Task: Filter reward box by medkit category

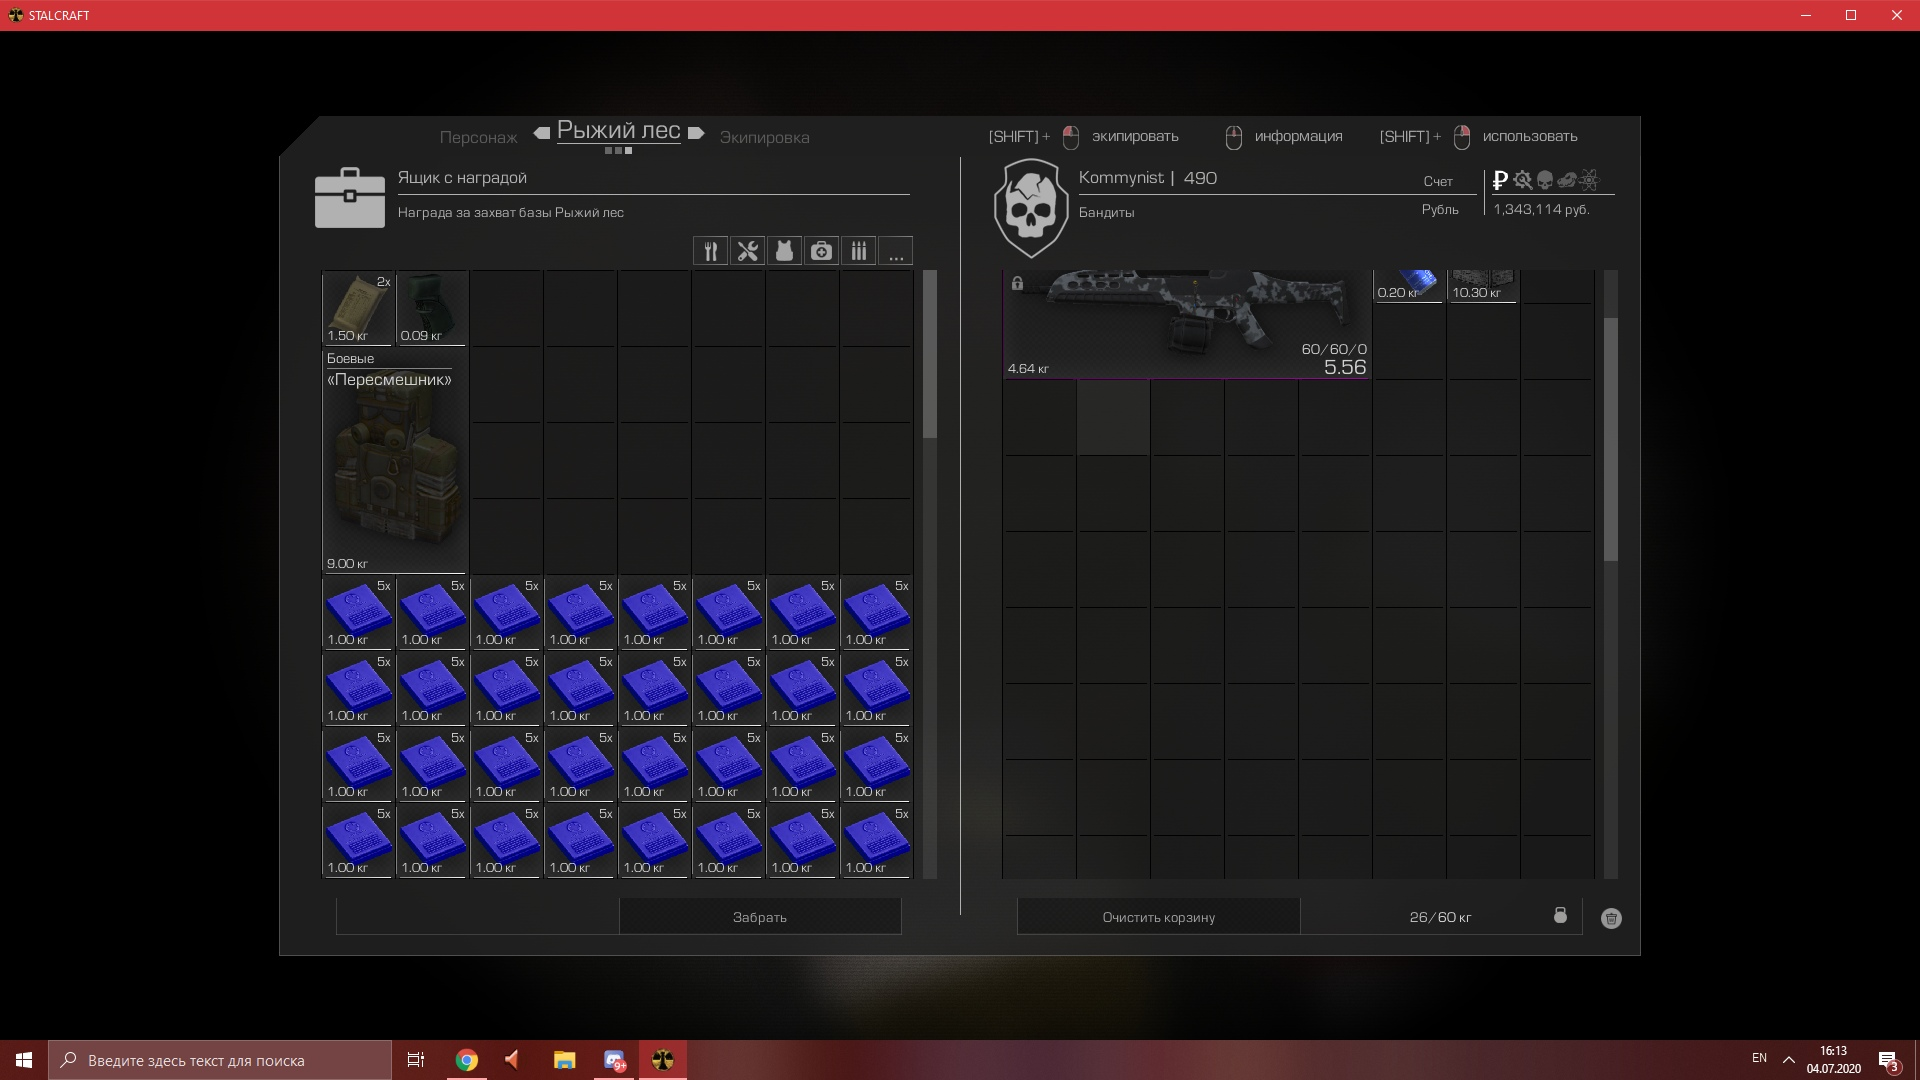Action: point(821,251)
